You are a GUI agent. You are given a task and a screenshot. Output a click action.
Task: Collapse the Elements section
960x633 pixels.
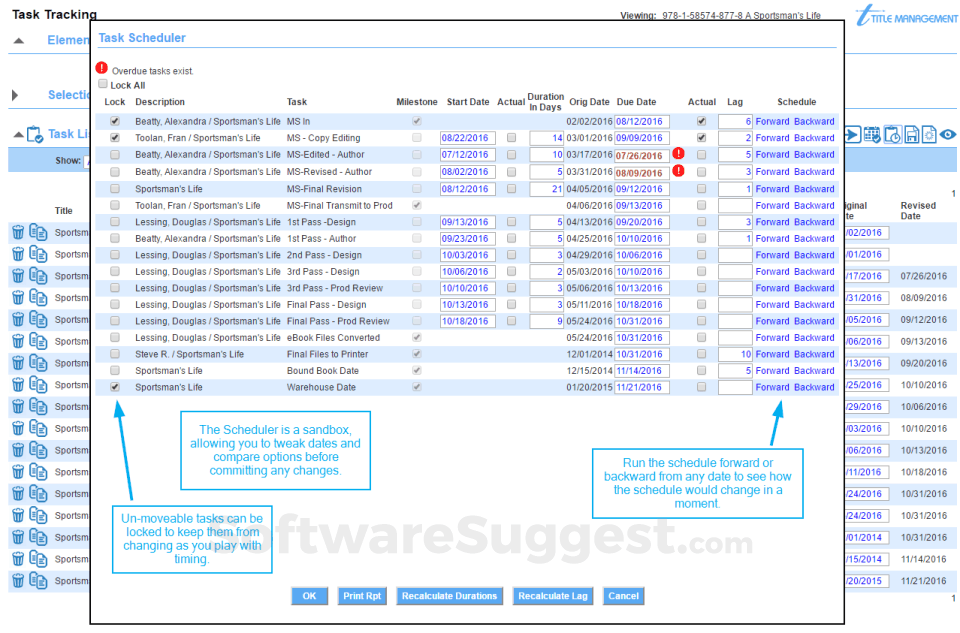pyautogui.click(x=21, y=40)
